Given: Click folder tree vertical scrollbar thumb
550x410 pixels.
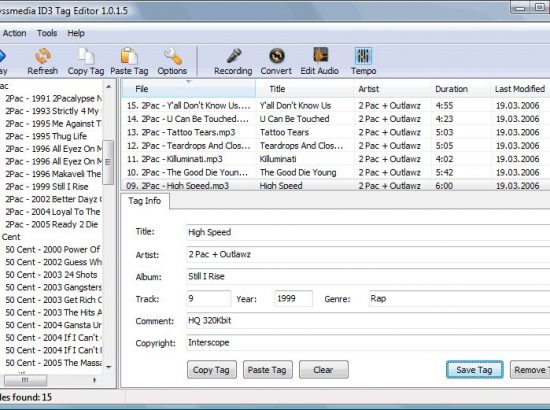Looking at the screenshot, I should pyautogui.click(x=108, y=162).
